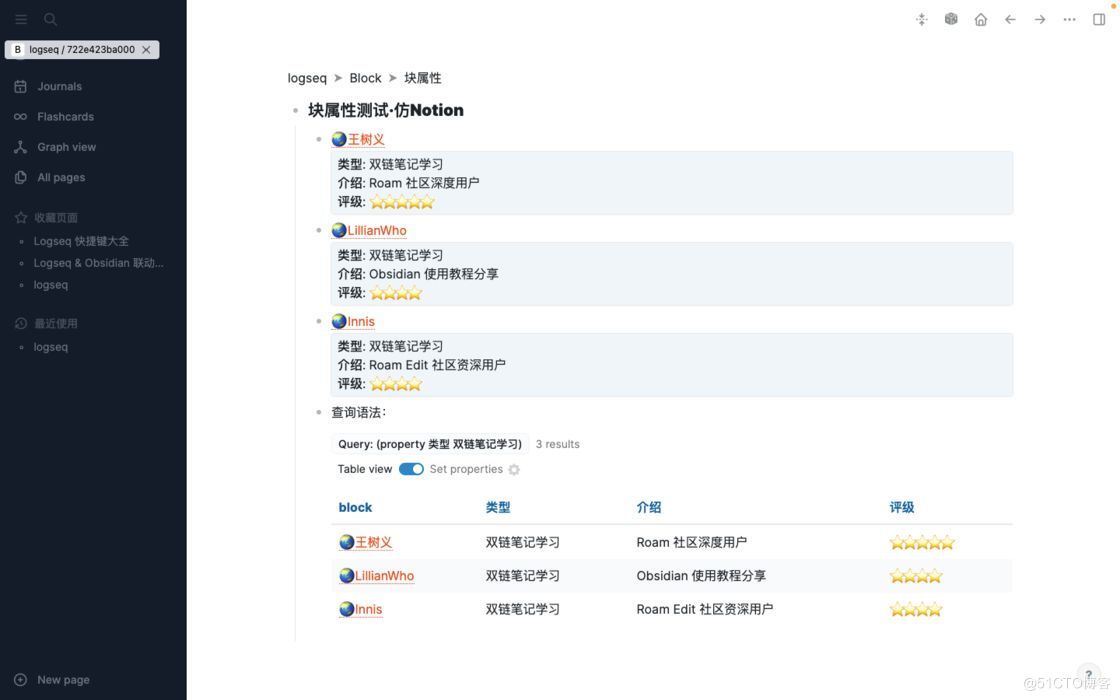Open favorite page Logseq 快捷键大全
1120x700 pixels.
[x=81, y=241]
